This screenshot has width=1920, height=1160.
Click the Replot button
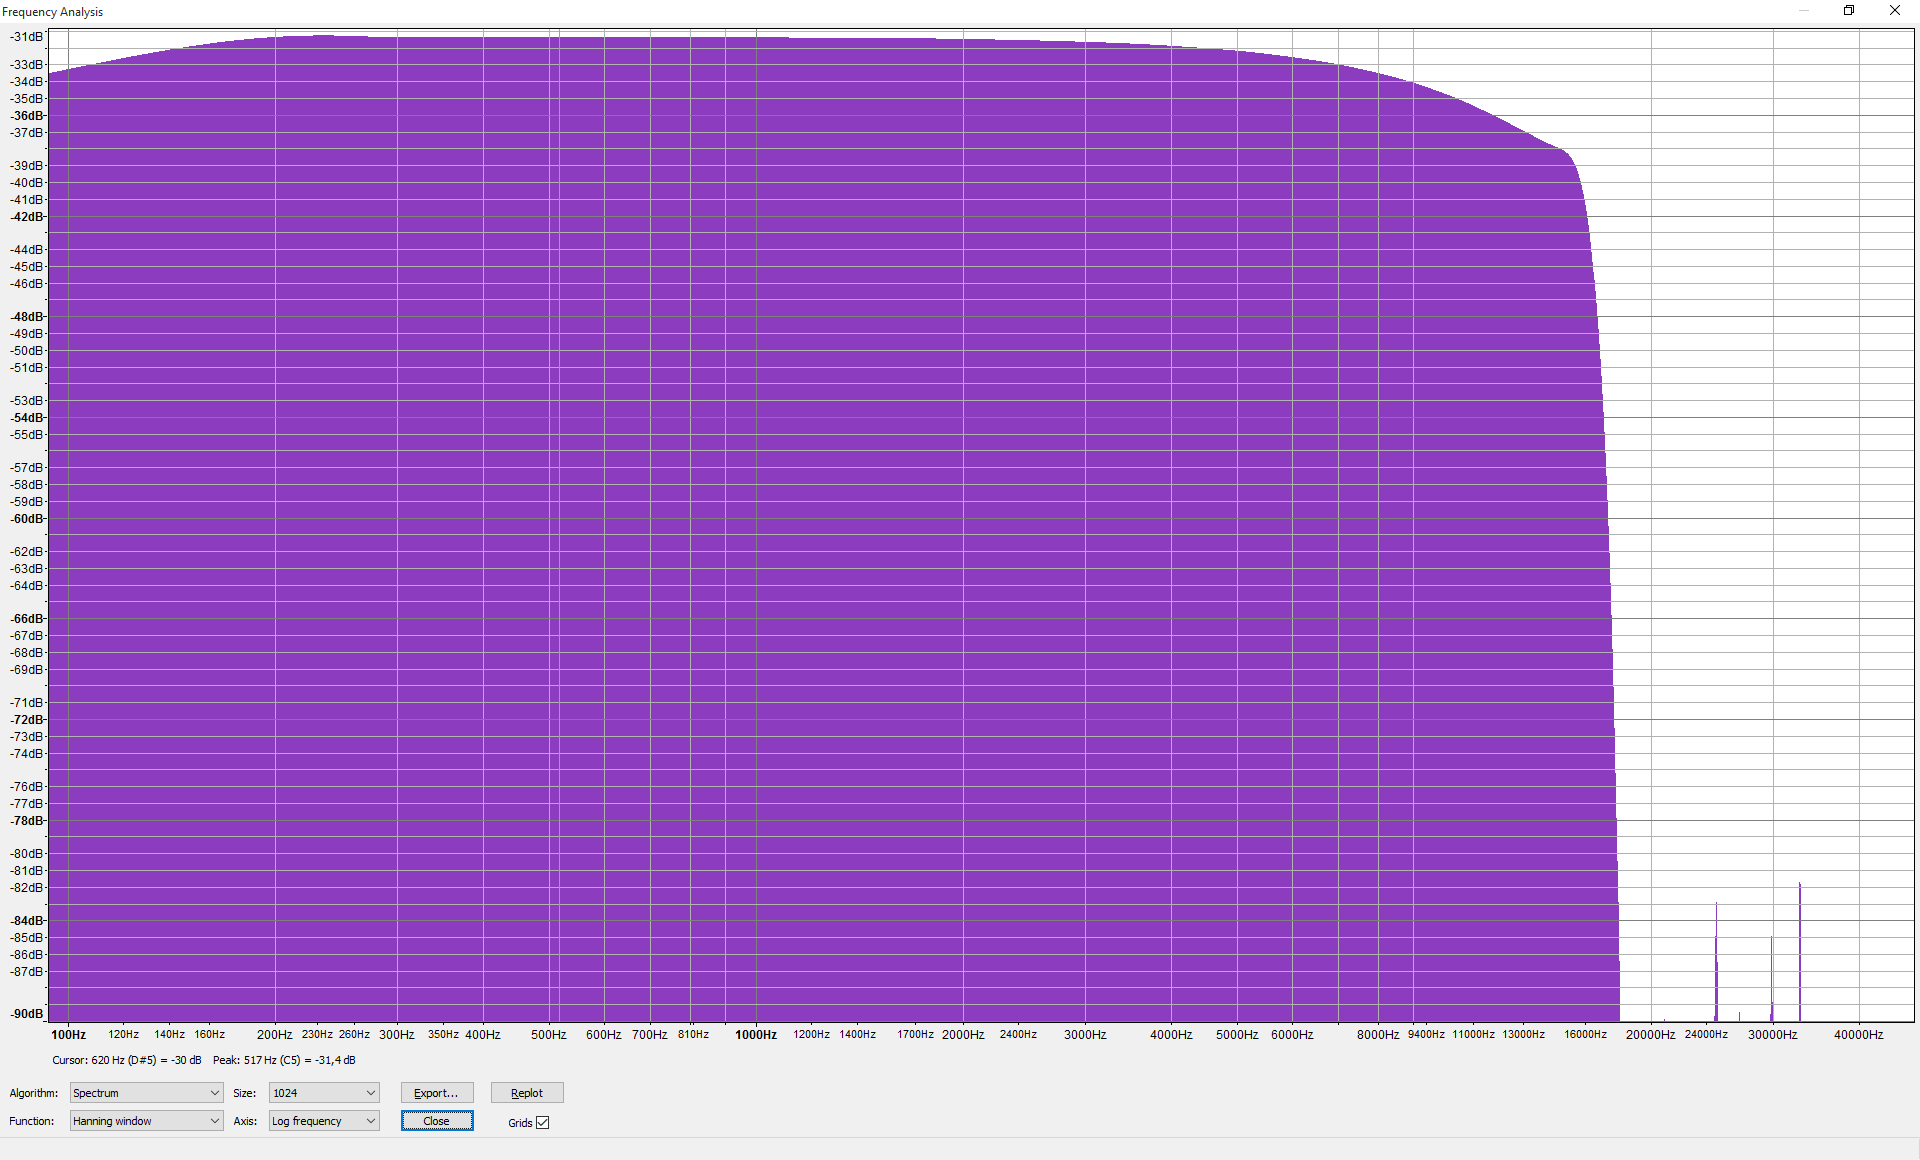(x=527, y=1093)
